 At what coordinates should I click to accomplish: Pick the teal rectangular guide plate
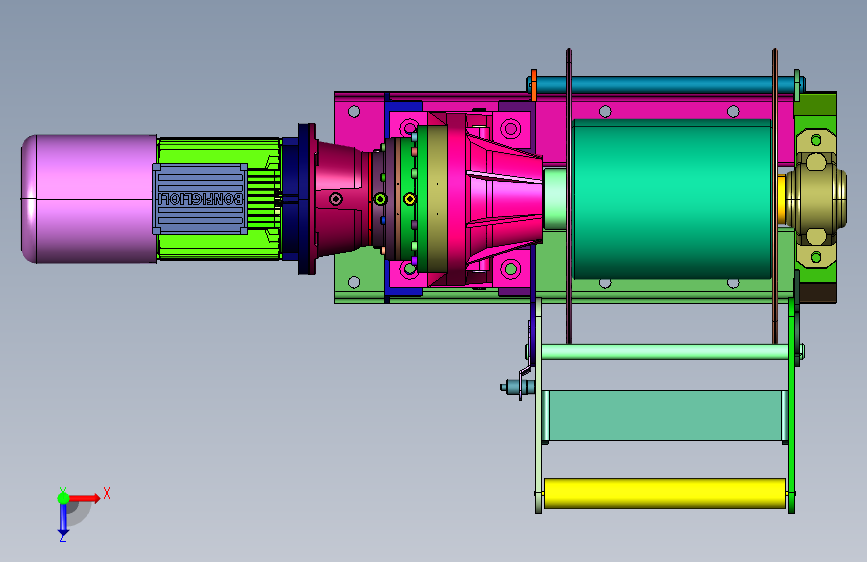tap(665, 415)
